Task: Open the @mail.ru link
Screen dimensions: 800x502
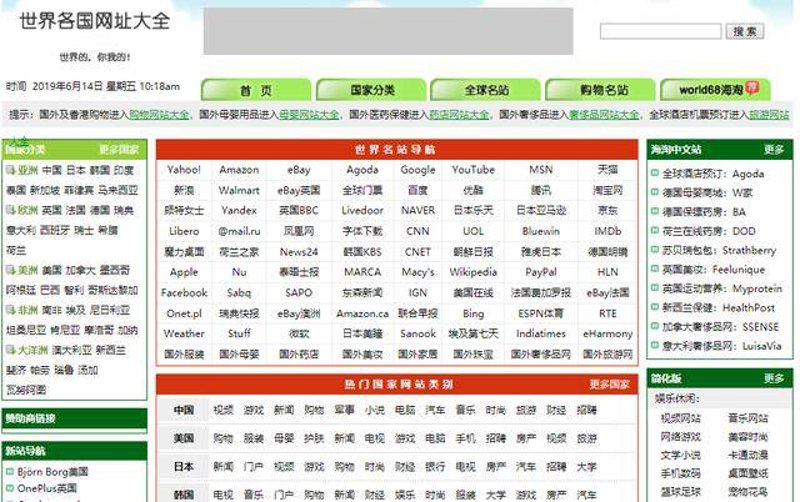Action: pos(239,231)
